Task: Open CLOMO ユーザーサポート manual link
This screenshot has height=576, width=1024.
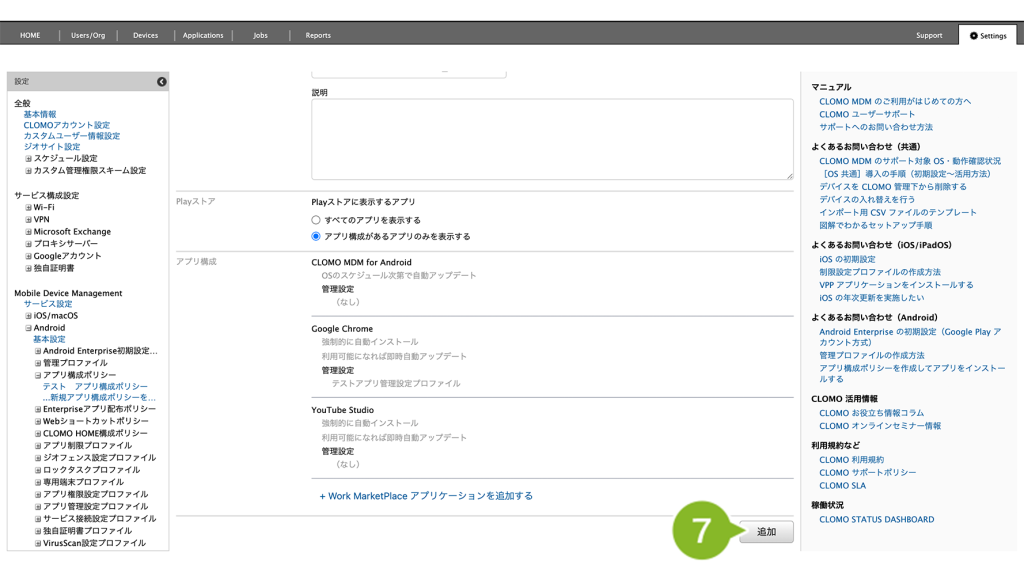Action: (x=867, y=114)
